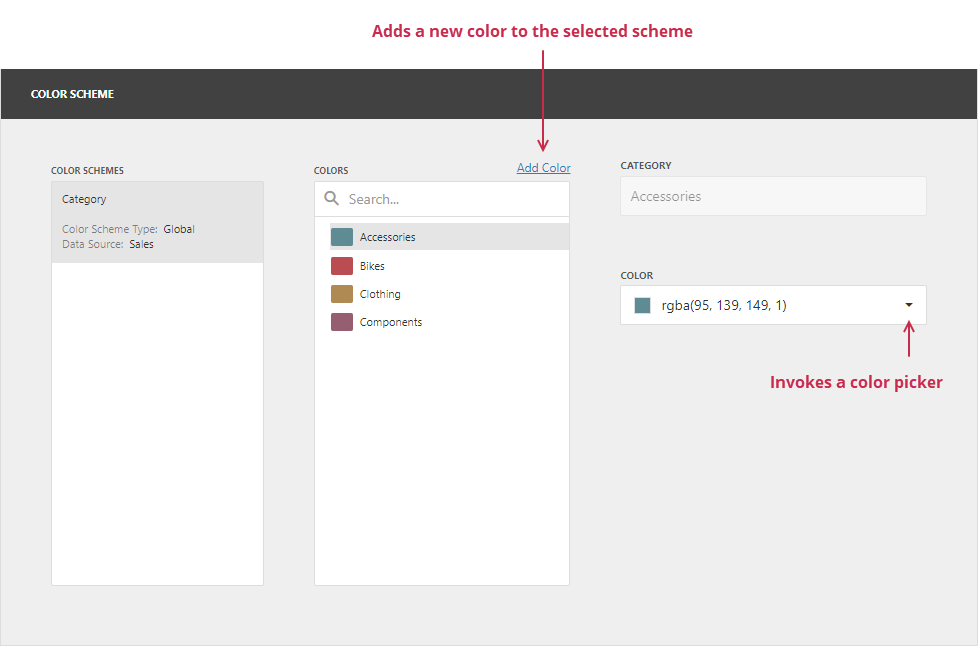Click the search magnifier icon in Colors panel
Viewport: 978px width, 646px height.
(x=332, y=198)
